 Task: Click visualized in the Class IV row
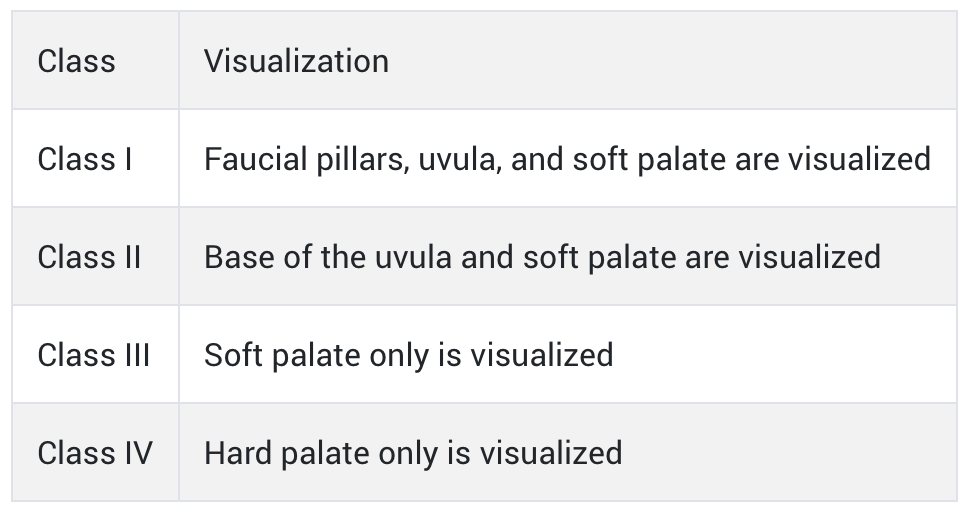(551, 454)
